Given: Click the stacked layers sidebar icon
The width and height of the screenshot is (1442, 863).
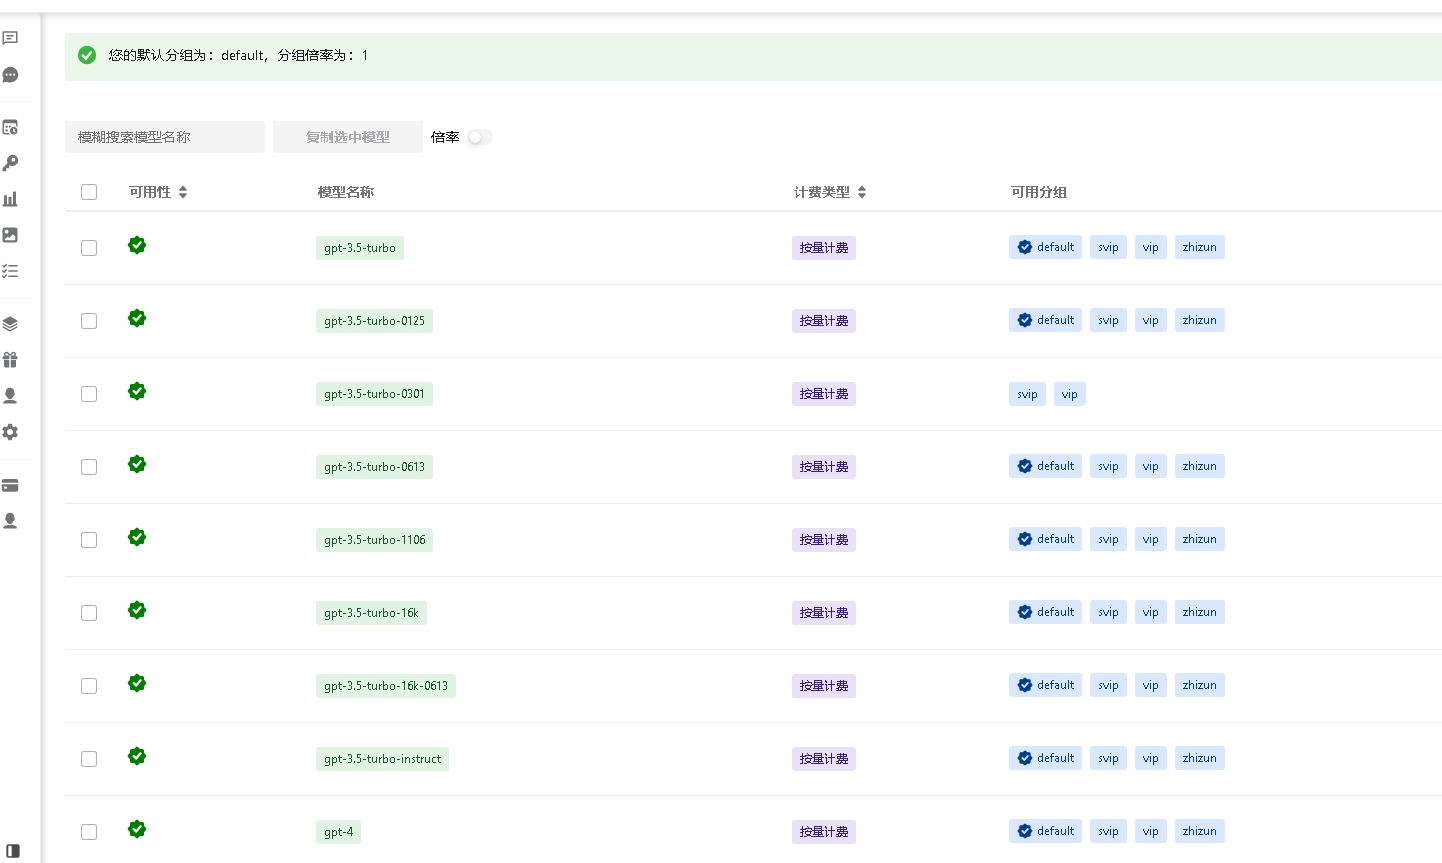Looking at the screenshot, I should point(10,324).
